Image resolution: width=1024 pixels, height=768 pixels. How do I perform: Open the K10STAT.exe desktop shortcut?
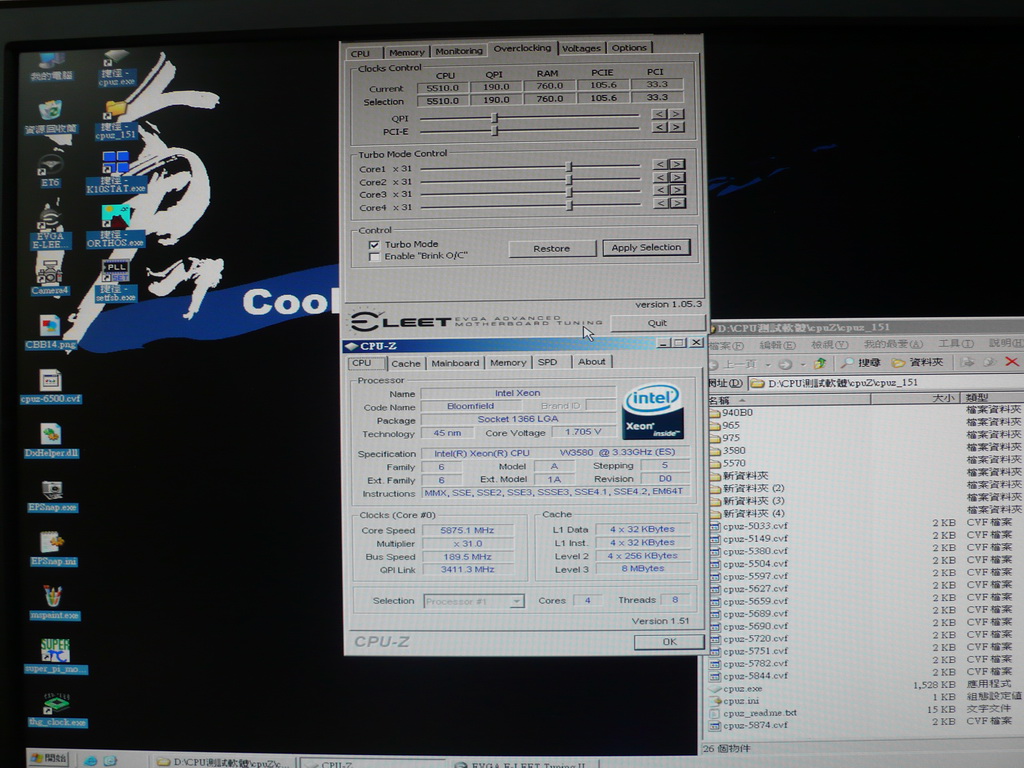pos(116,172)
